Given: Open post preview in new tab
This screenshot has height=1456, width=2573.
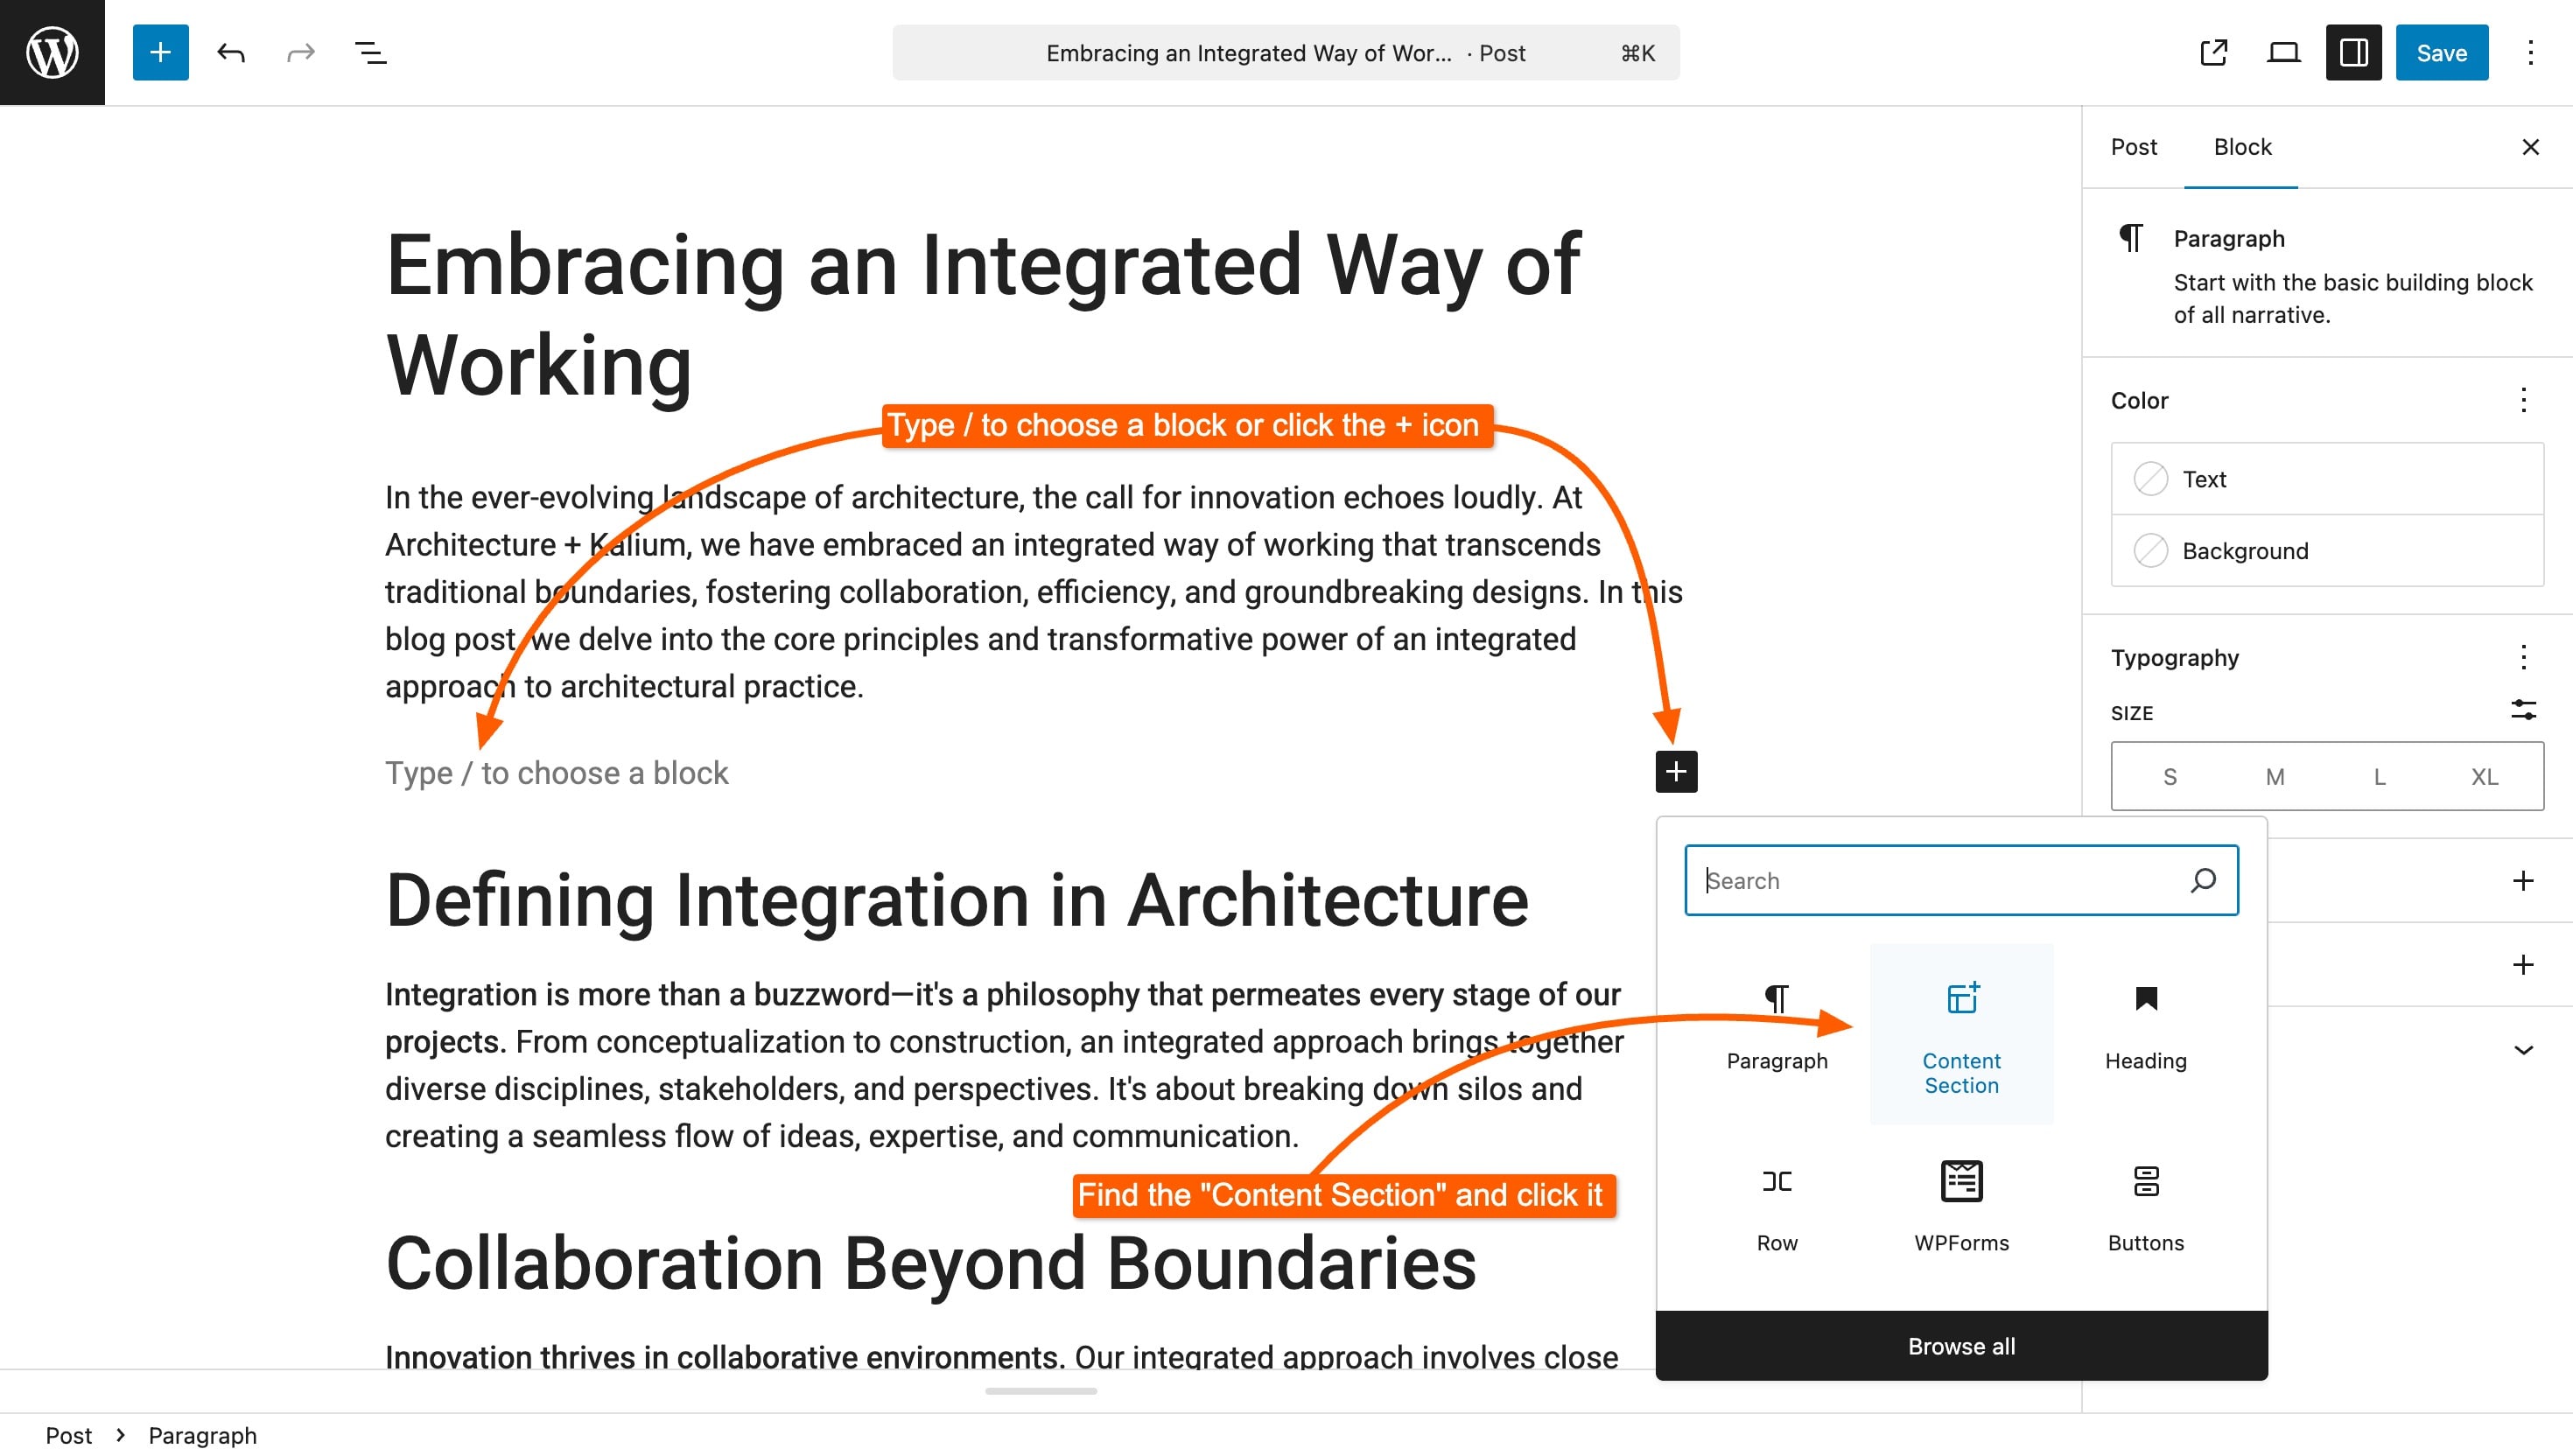Looking at the screenshot, I should [2213, 52].
